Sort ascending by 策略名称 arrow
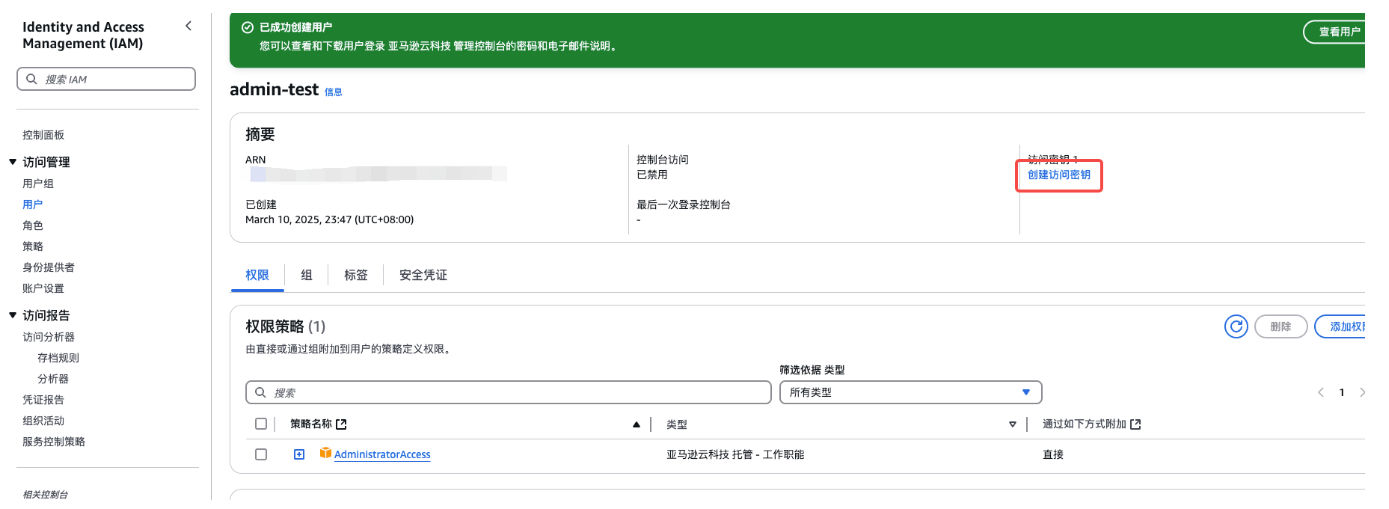 636,424
